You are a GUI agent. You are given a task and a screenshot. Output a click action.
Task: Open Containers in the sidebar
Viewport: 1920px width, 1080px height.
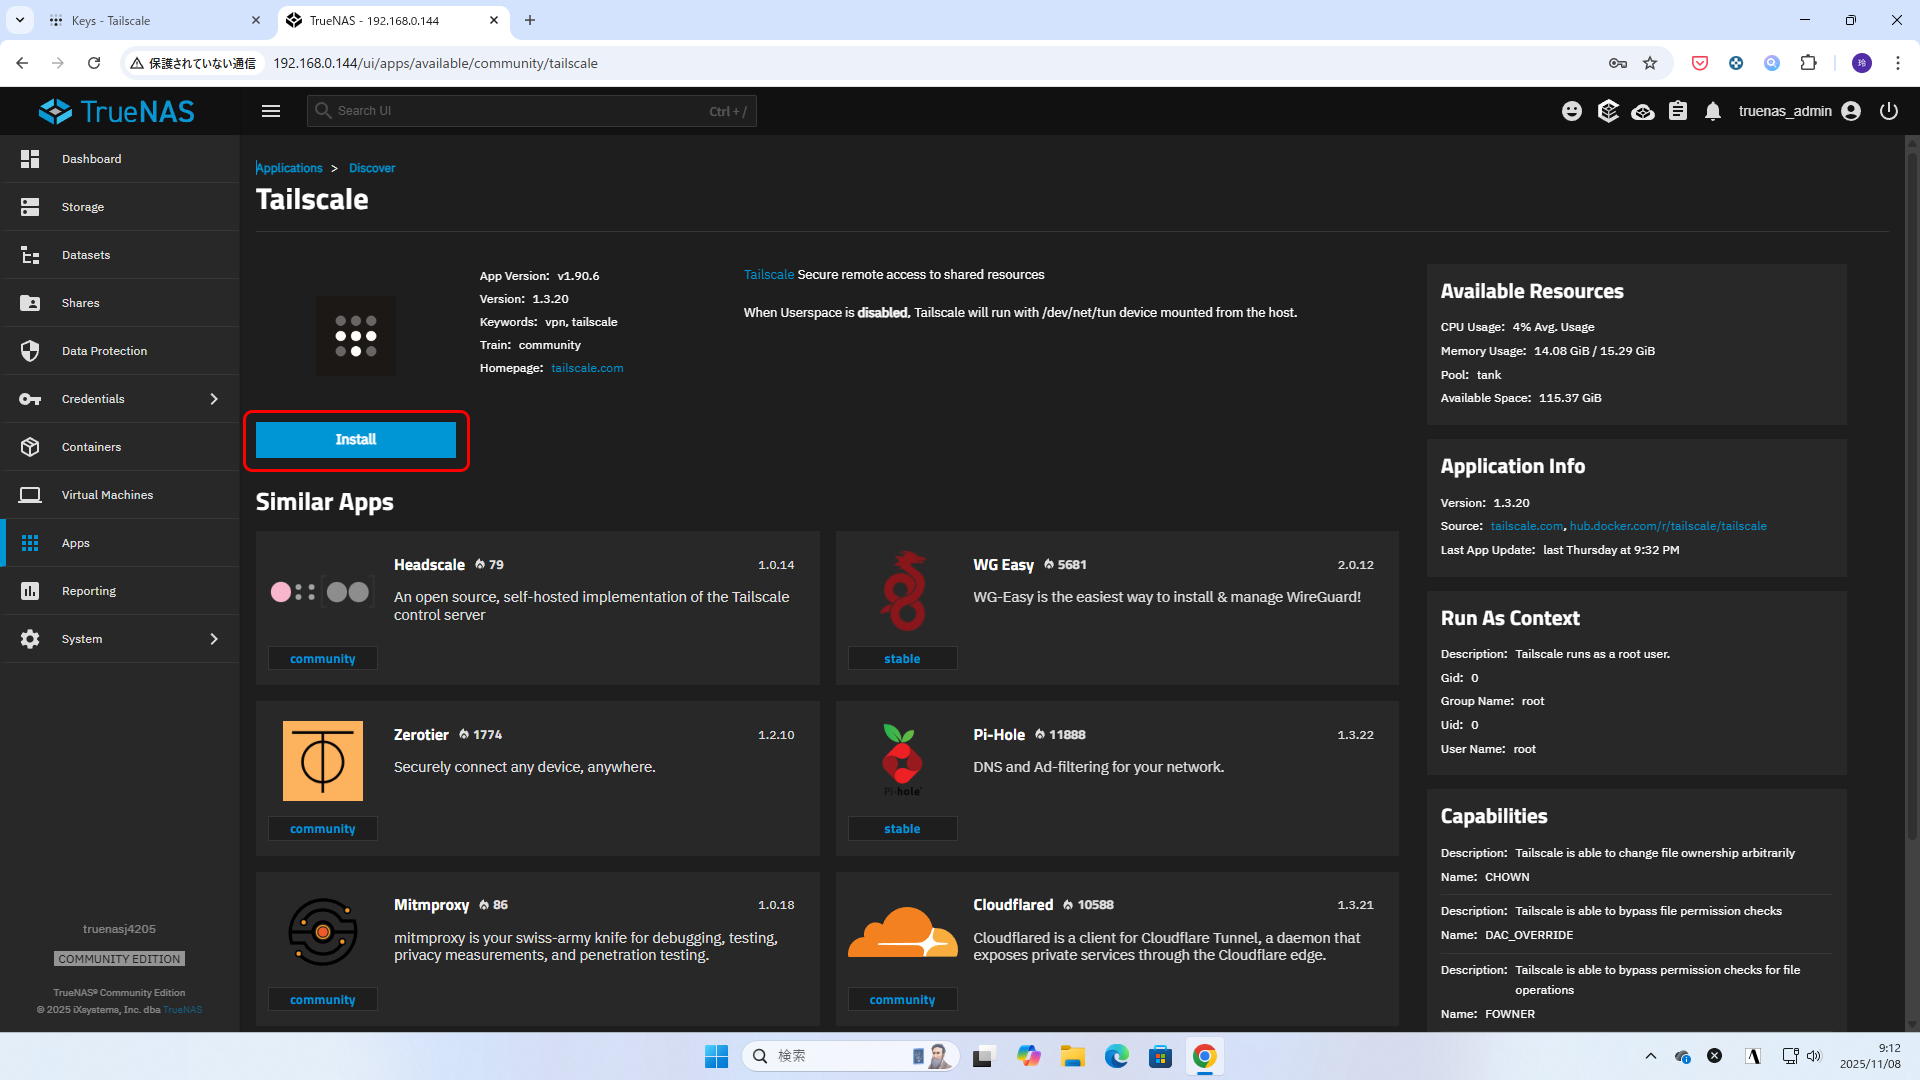pyautogui.click(x=91, y=447)
